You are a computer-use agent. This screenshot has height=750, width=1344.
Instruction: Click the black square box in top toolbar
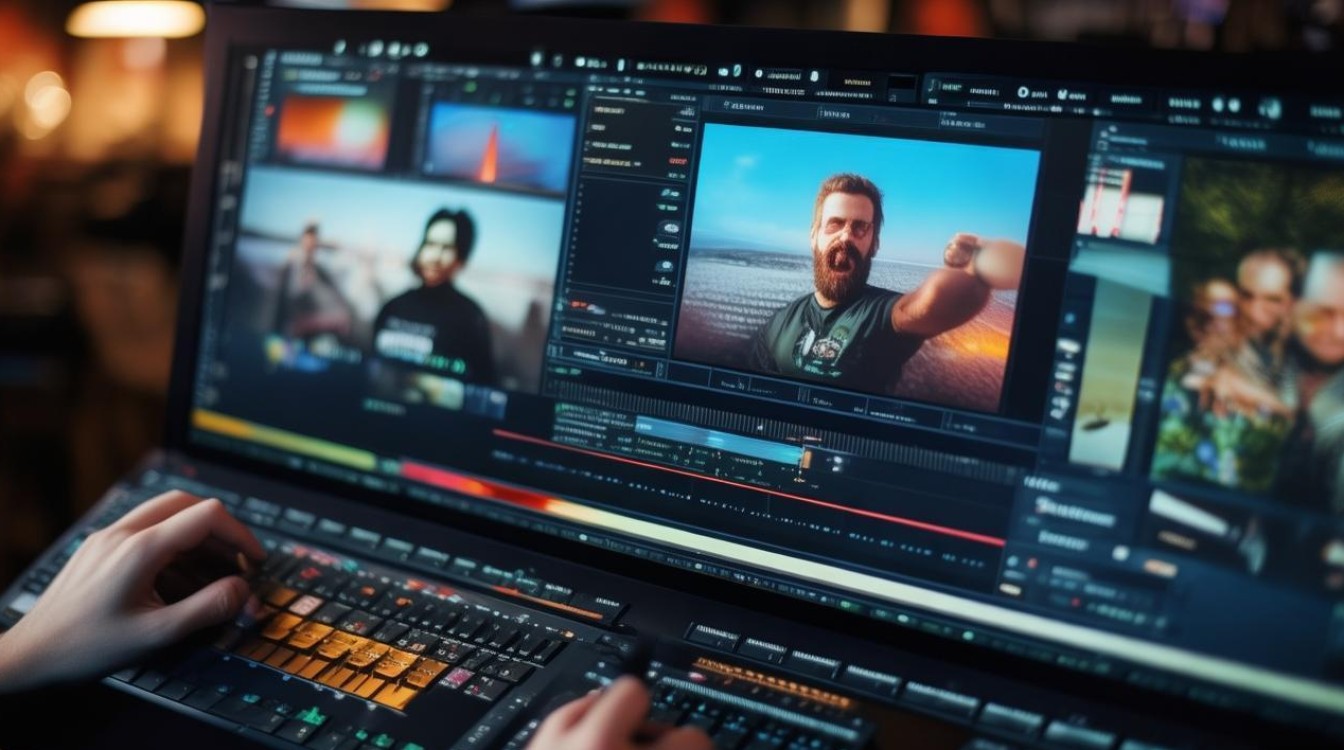(x=901, y=84)
